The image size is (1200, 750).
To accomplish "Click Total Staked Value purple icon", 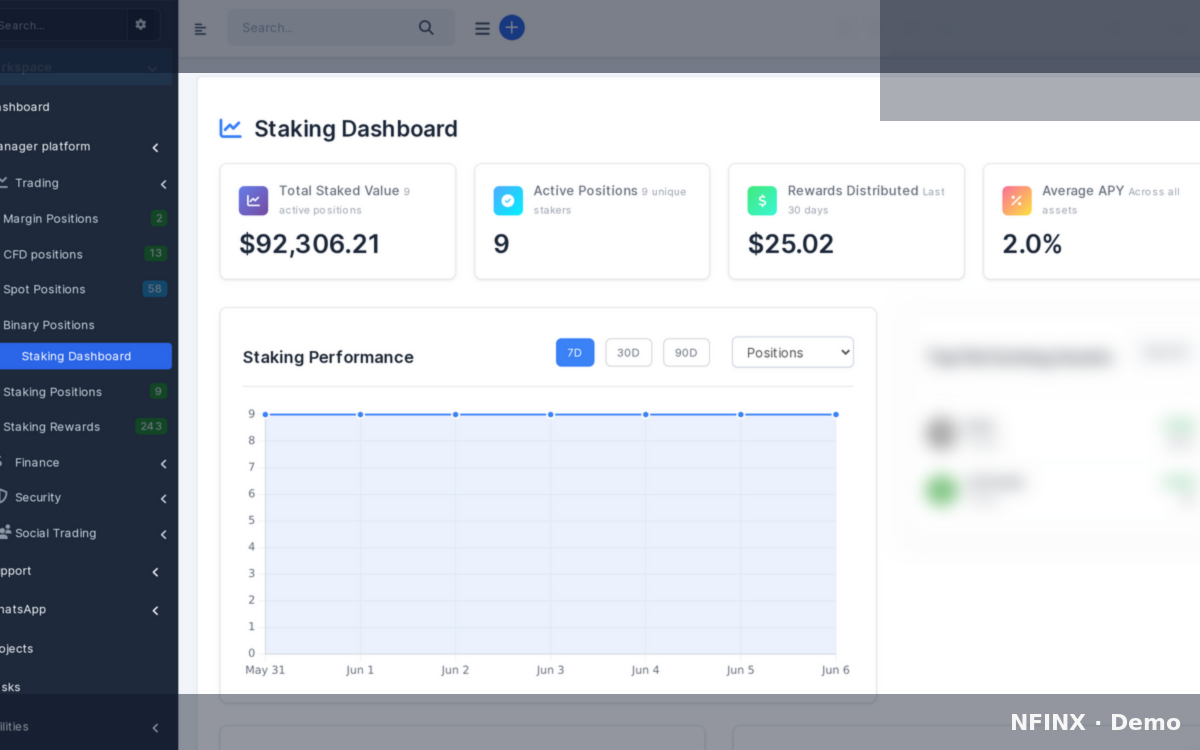I will [254, 201].
